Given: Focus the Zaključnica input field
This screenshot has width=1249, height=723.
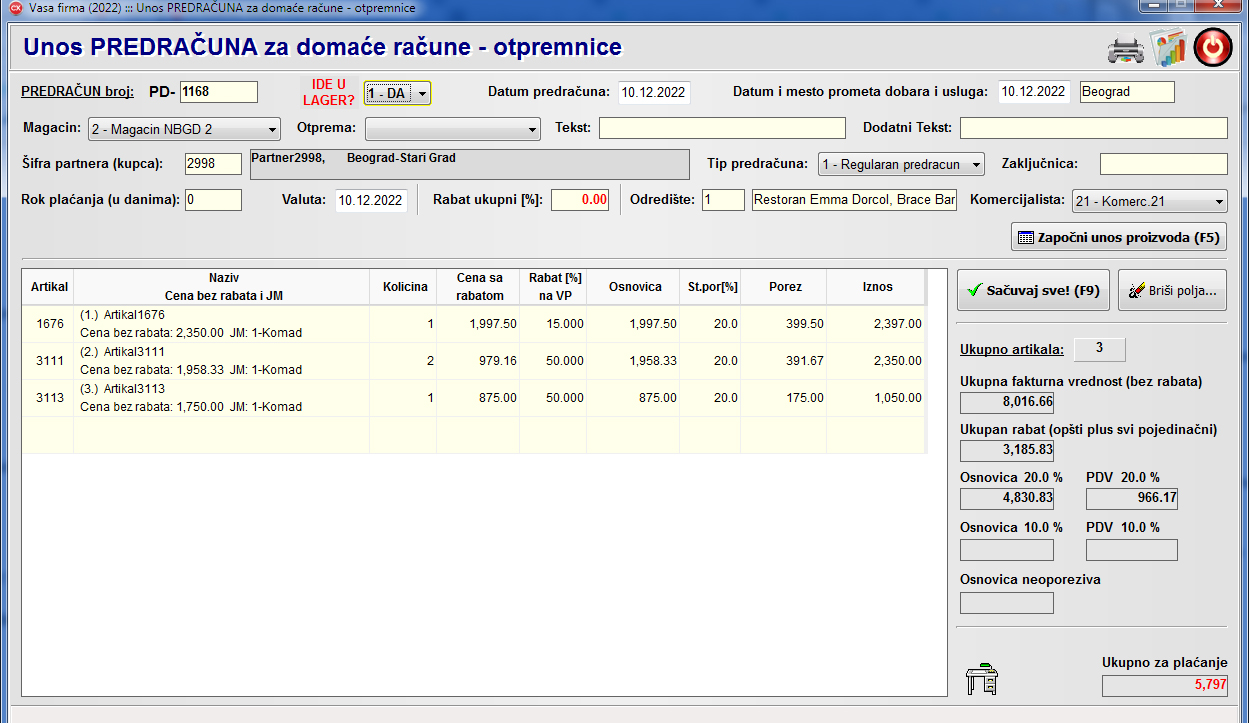Looking at the screenshot, I should click(1164, 164).
